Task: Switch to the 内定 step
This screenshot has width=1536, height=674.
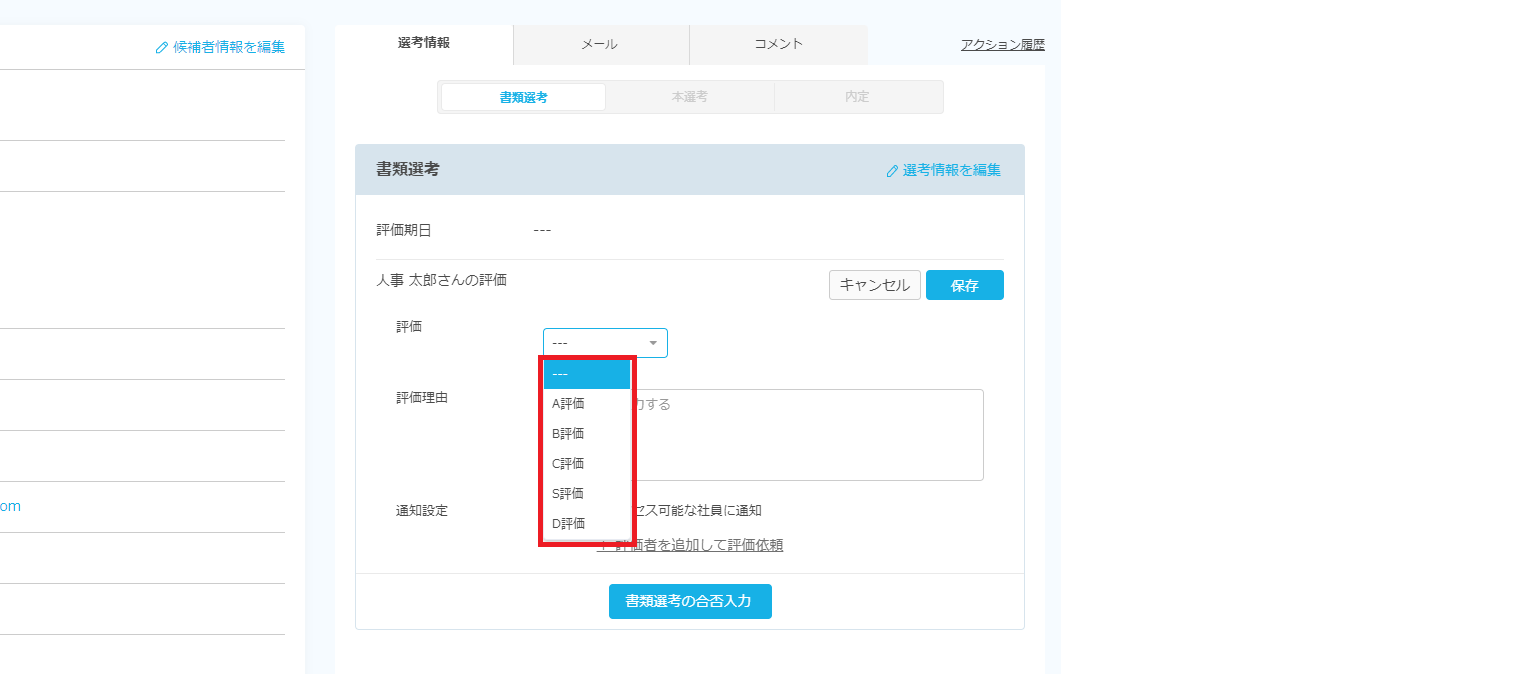Action: point(857,97)
